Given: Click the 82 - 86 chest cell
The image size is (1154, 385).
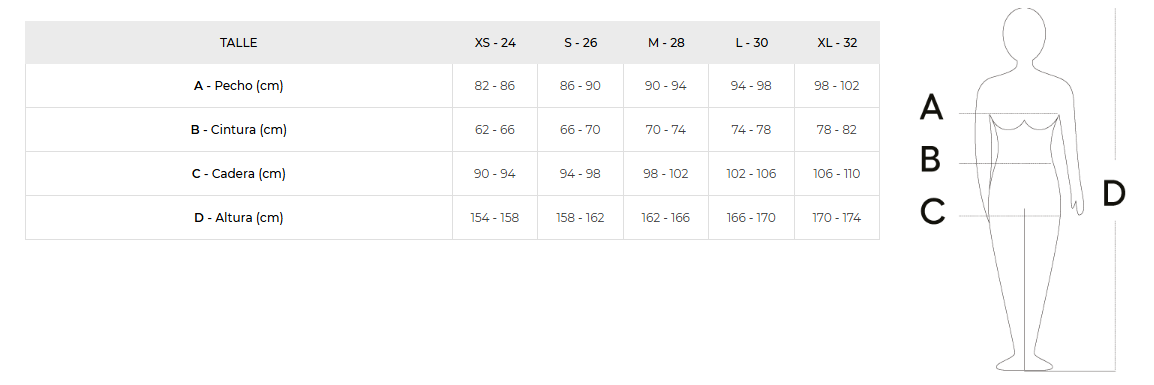Looking at the screenshot, I should [495, 86].
